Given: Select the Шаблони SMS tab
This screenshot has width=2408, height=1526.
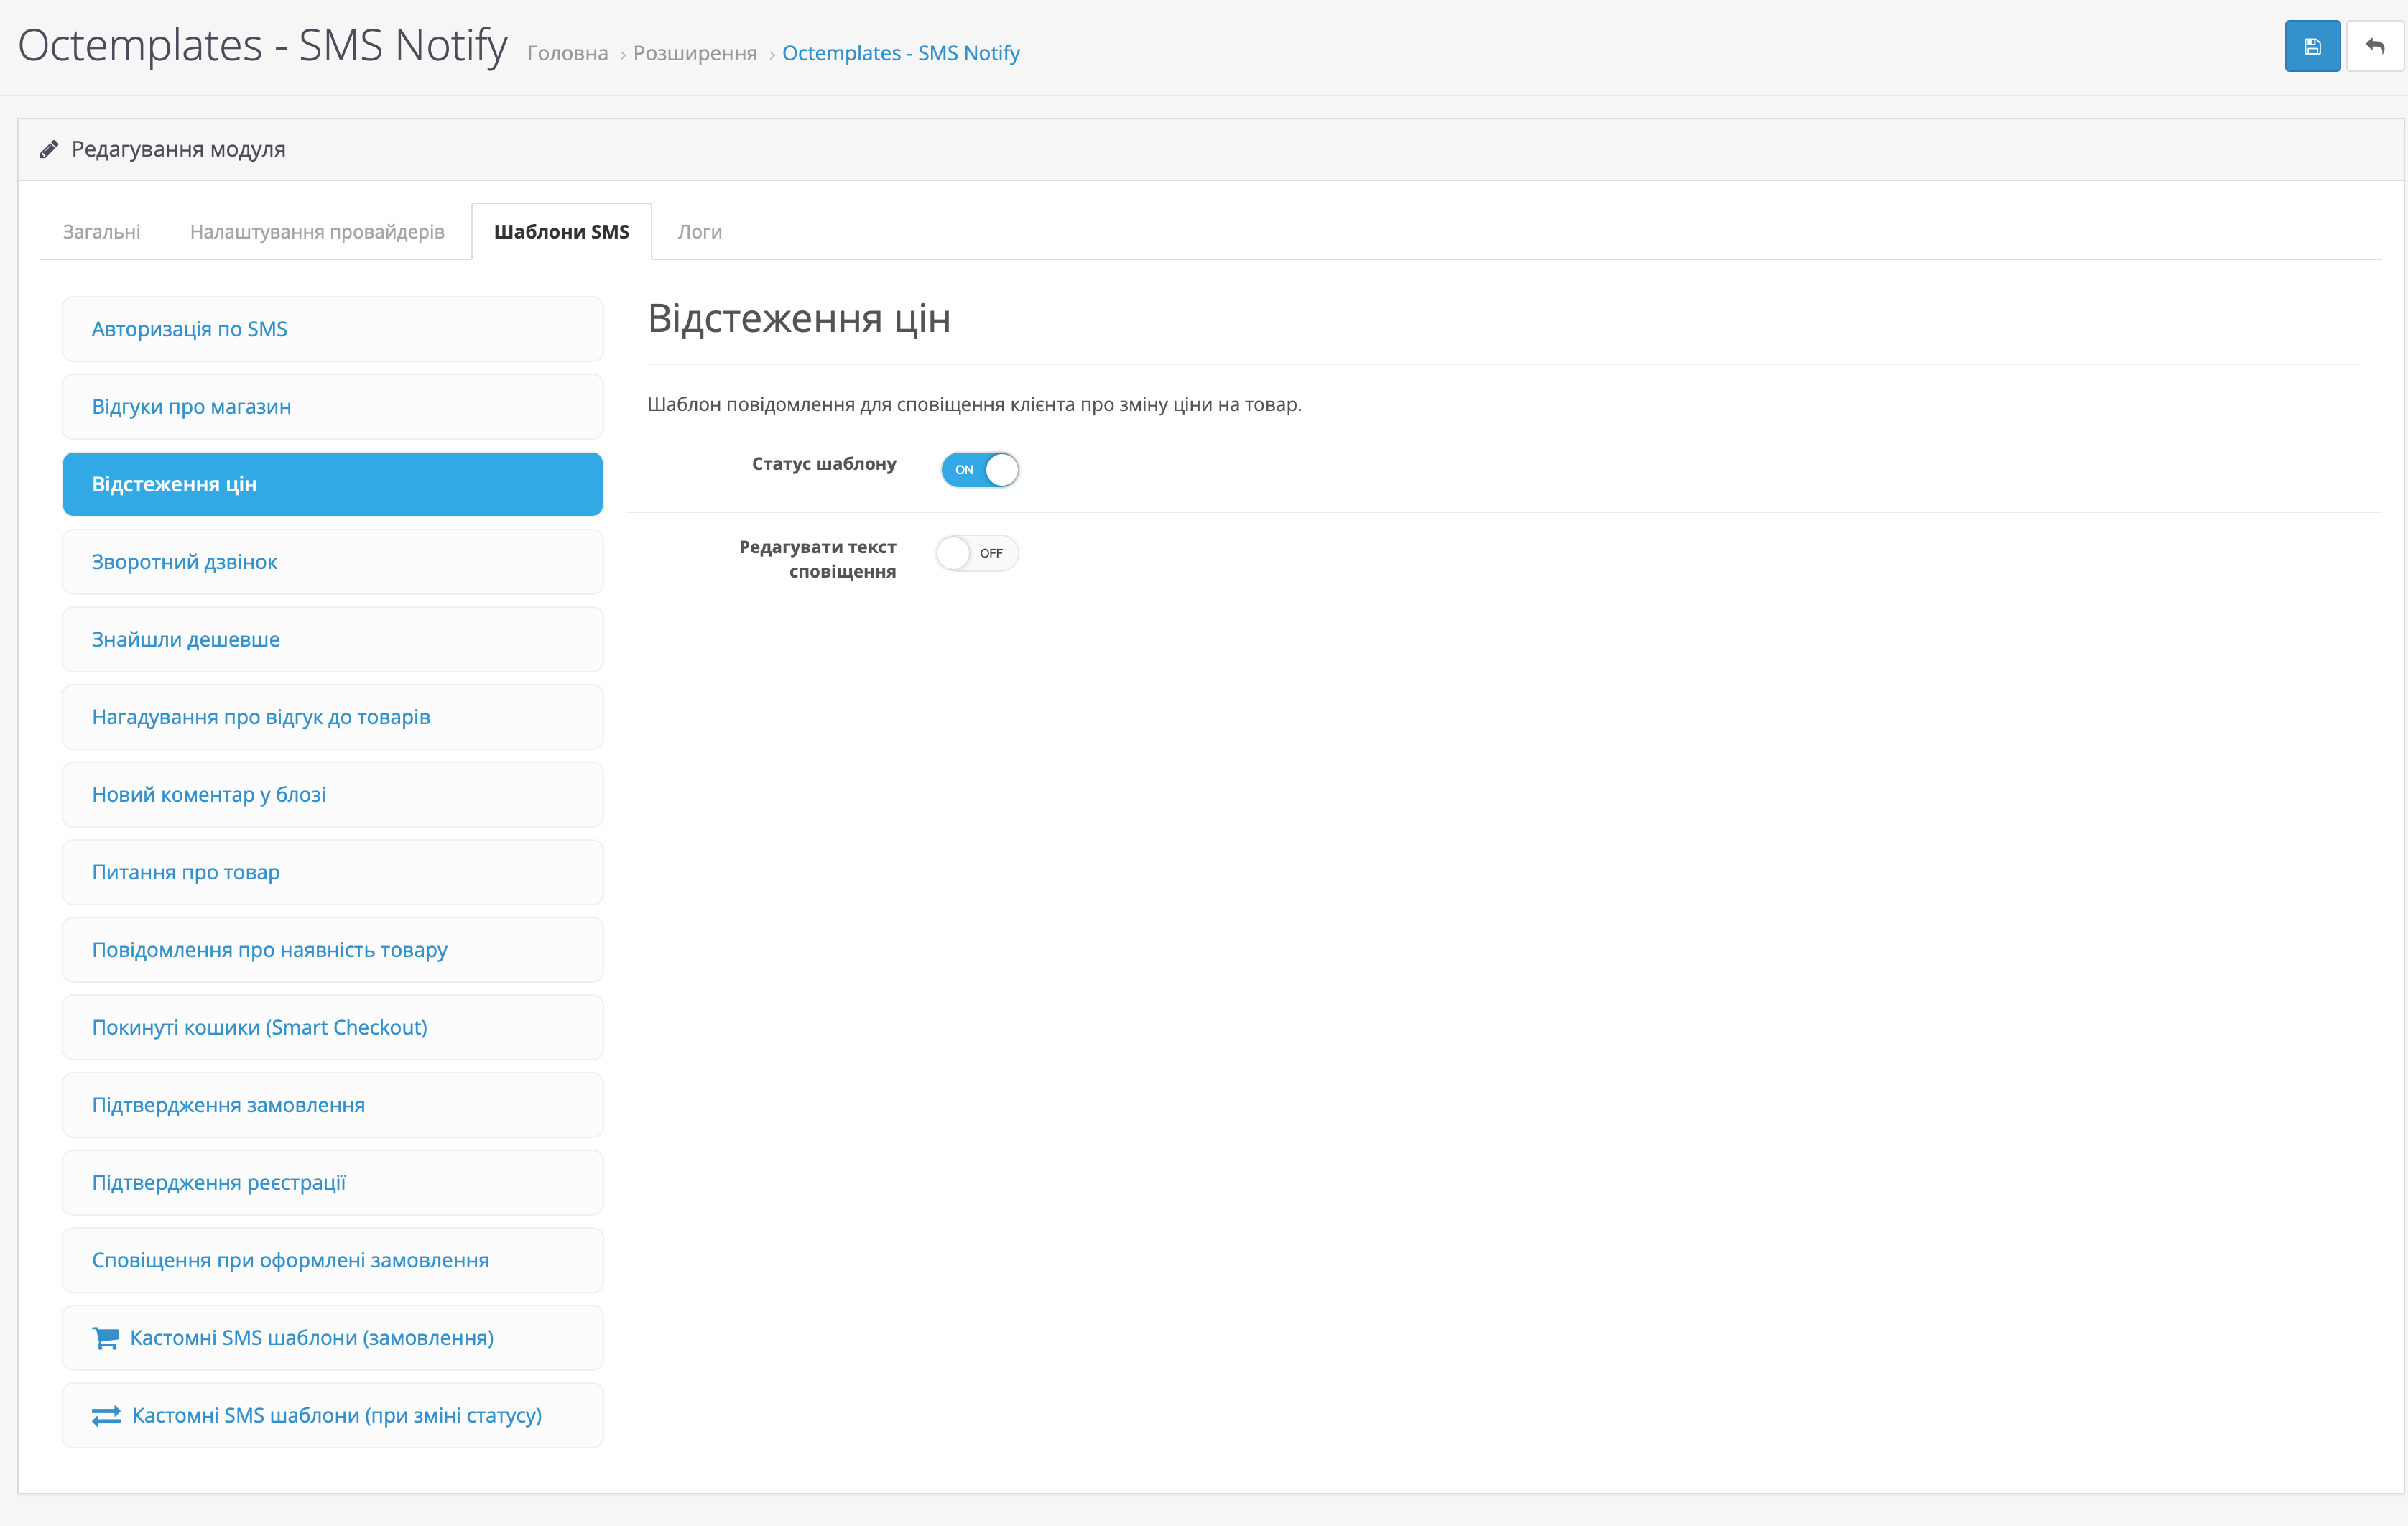Looking at the screenshot, I should tap(561, 232).
